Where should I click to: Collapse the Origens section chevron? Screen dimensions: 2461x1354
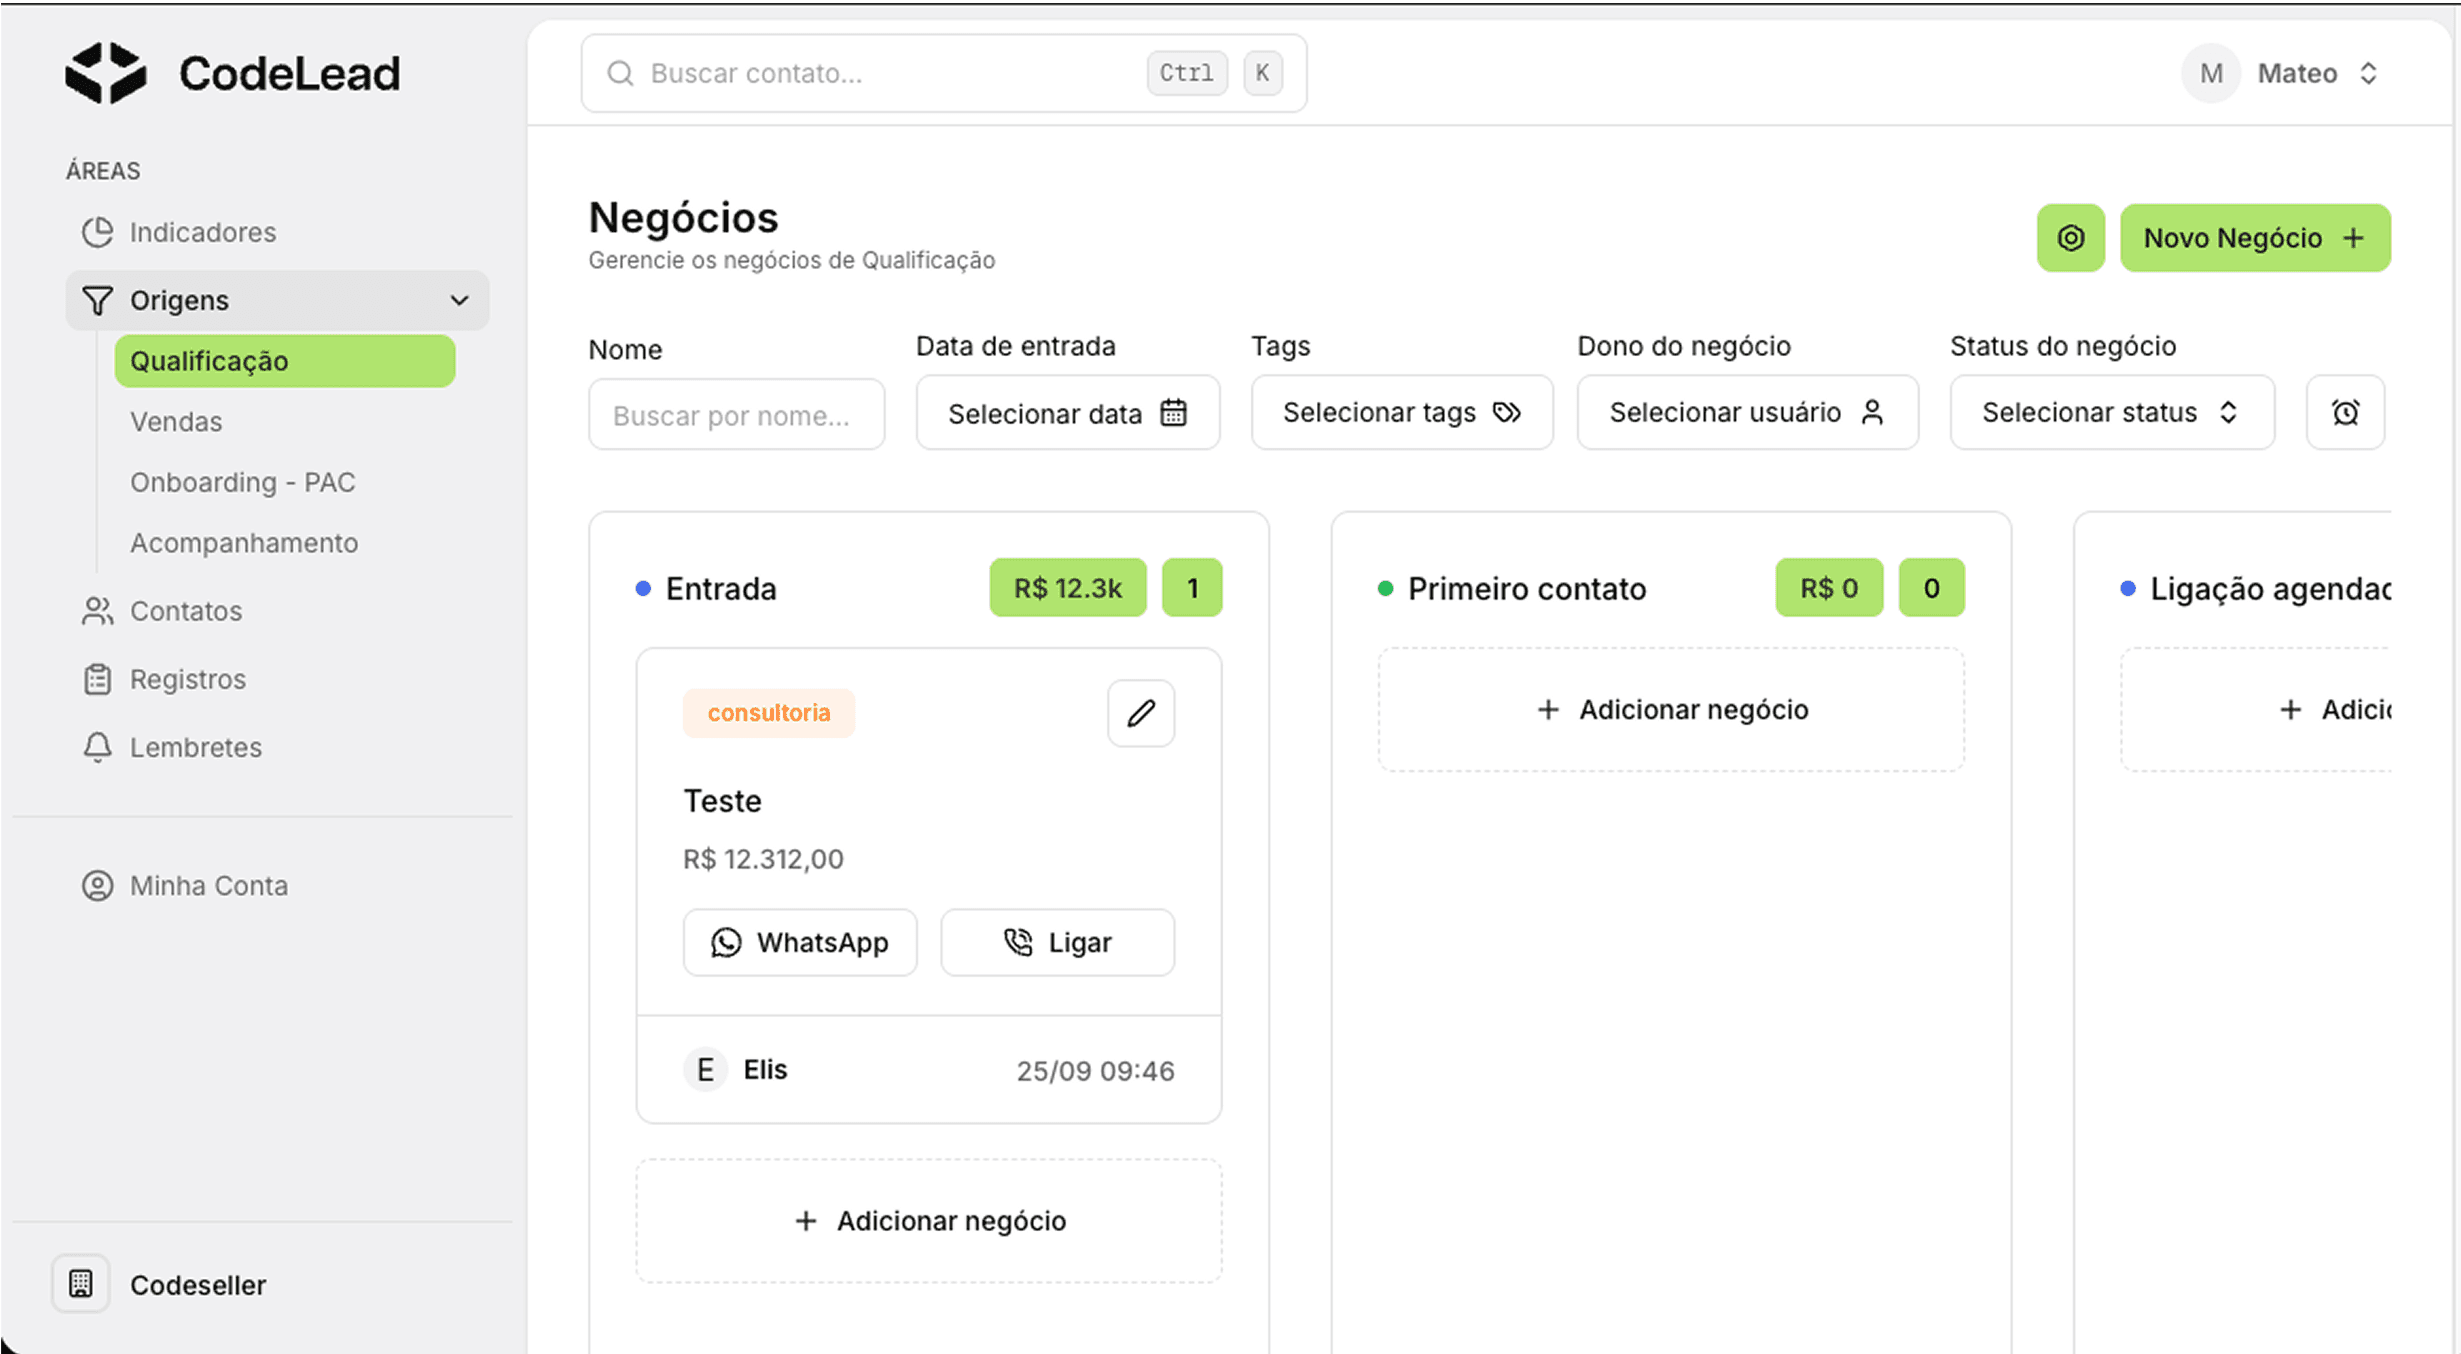coord(459,300)
